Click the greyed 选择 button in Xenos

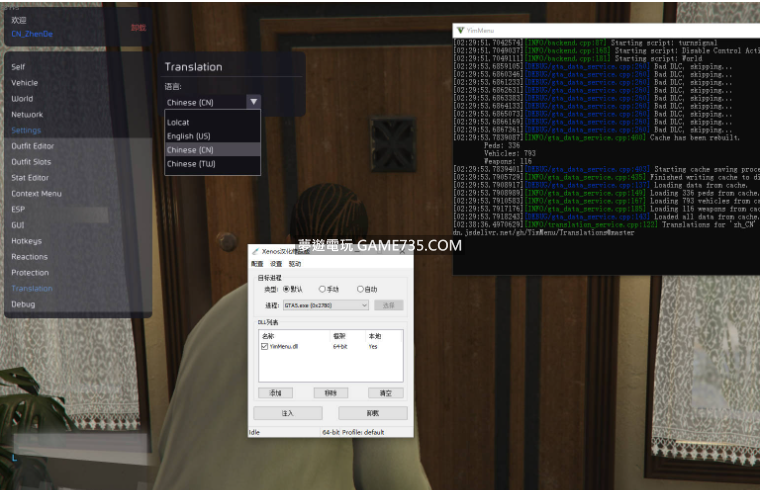389,305
